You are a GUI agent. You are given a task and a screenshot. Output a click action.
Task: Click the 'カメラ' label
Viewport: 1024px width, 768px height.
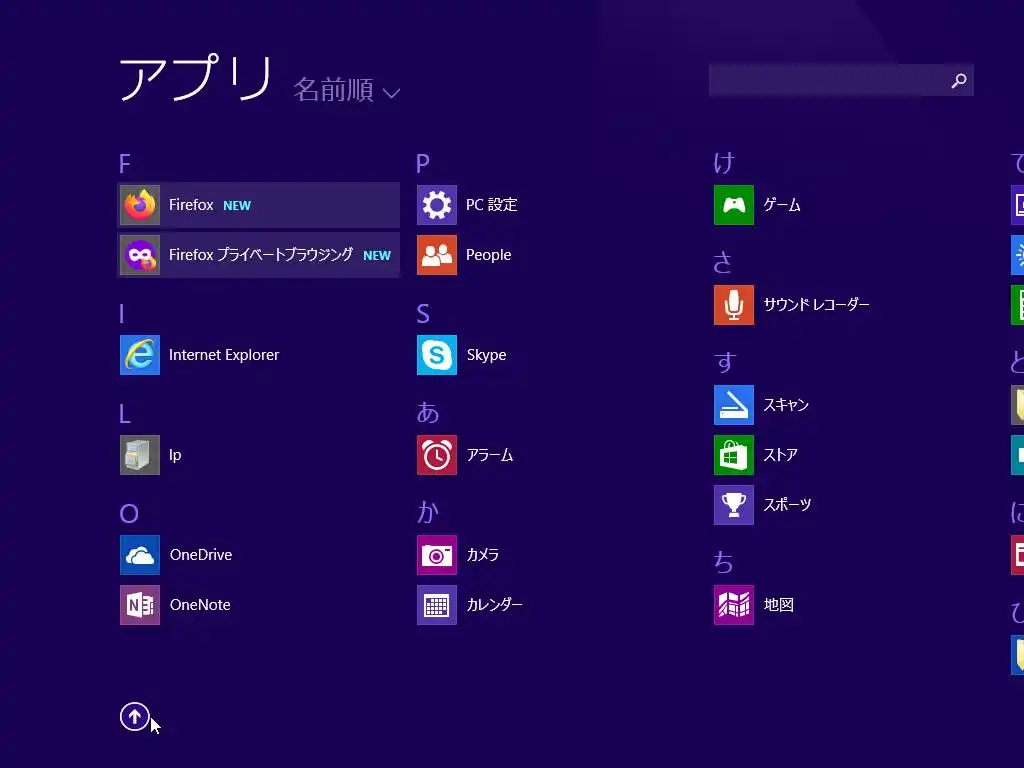click(x=483, y=555)
